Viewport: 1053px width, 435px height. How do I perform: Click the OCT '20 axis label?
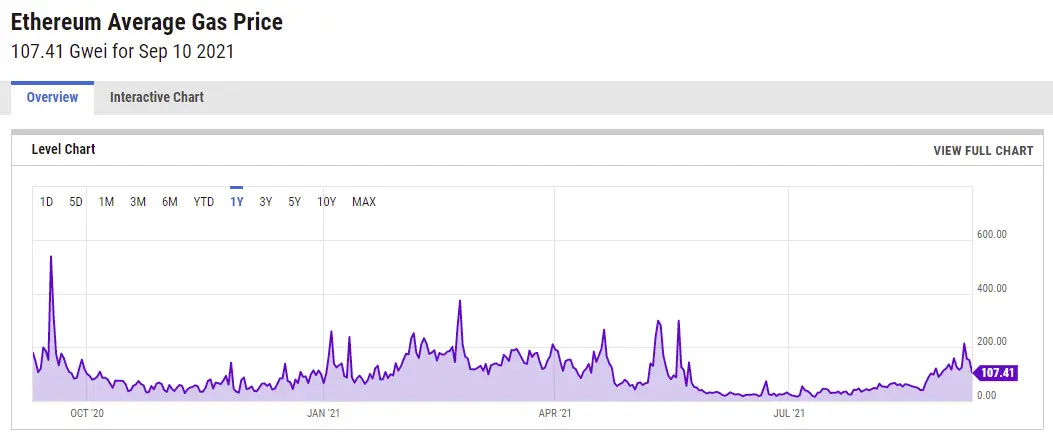[x=87, y=414]
